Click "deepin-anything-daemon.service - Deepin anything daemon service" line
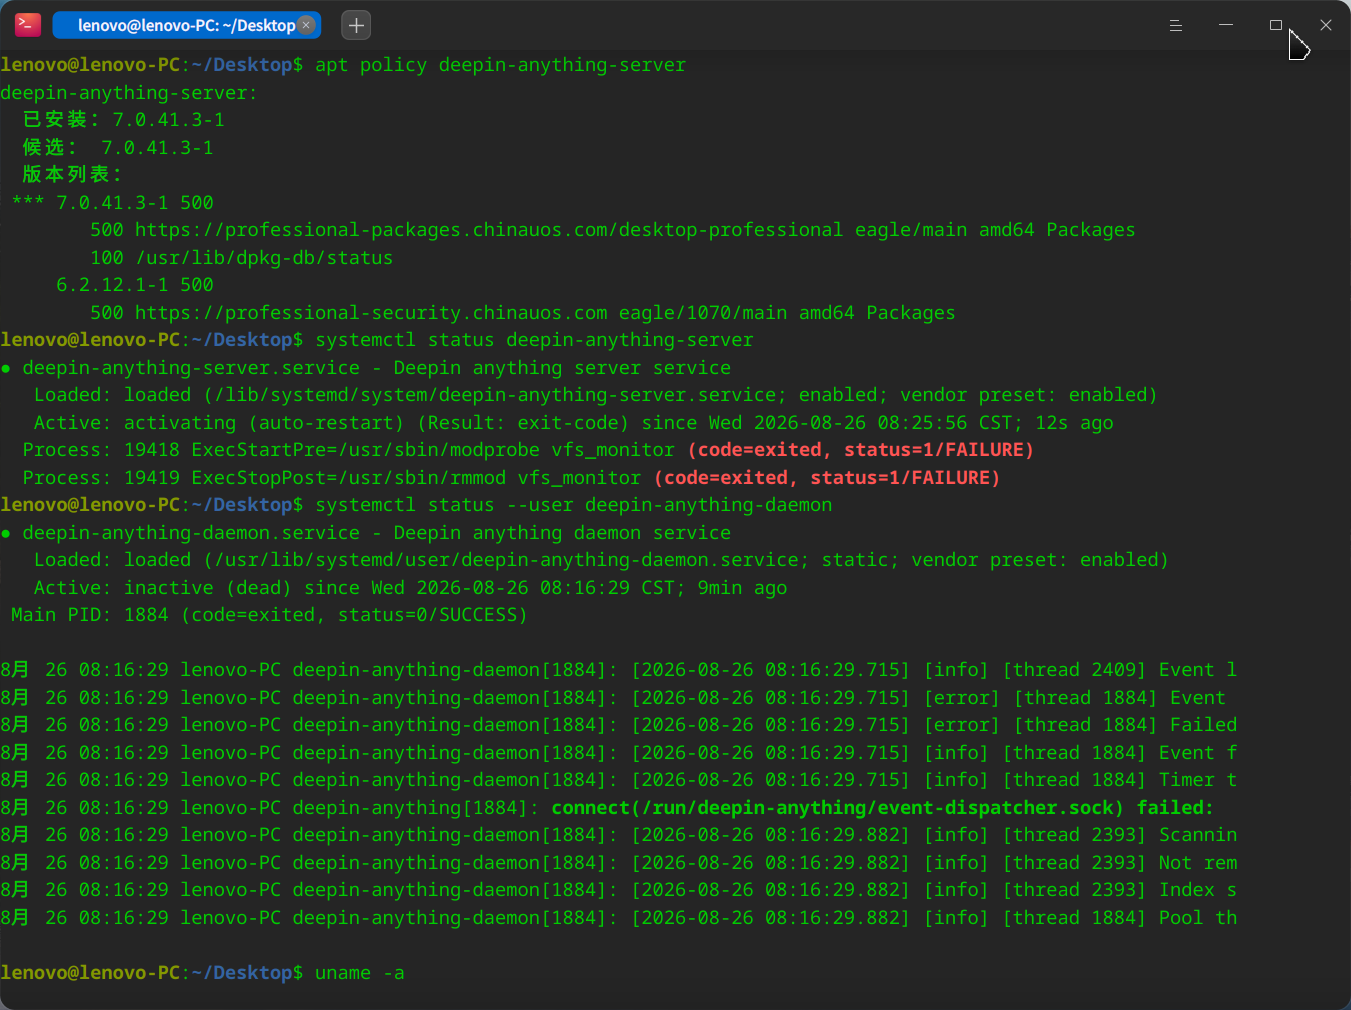 pos(377,533)
